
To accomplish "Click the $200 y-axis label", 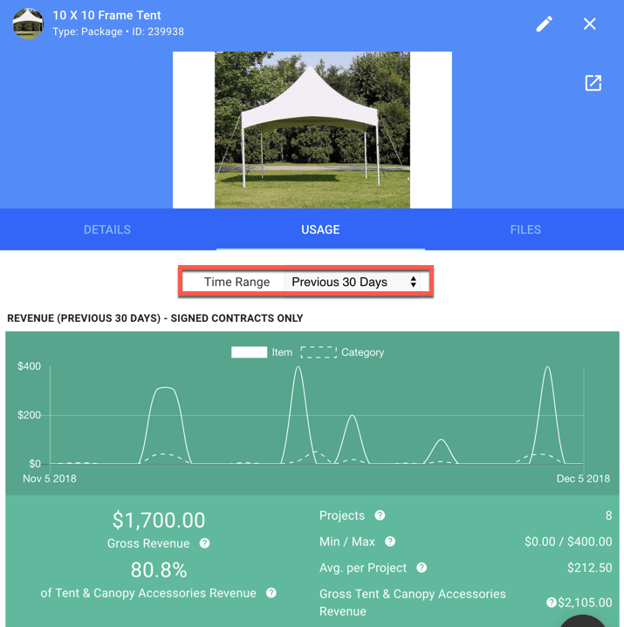I will coord(29,415).
